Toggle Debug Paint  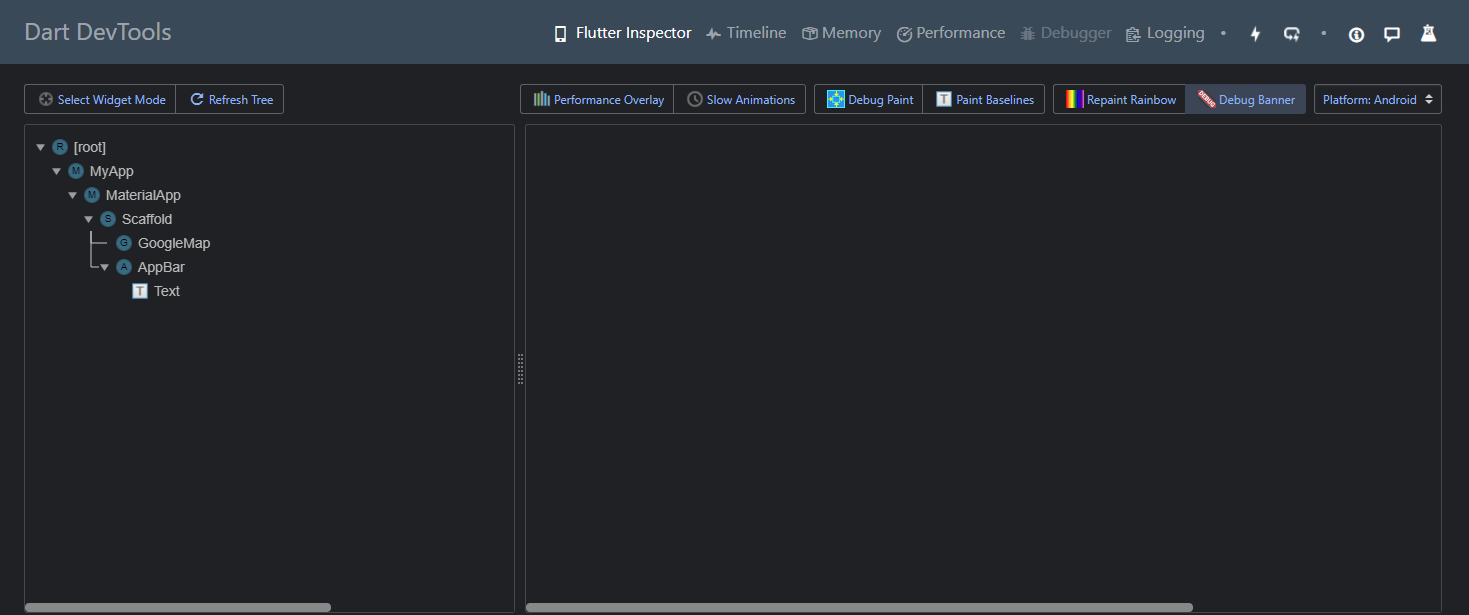click(869, 99)
